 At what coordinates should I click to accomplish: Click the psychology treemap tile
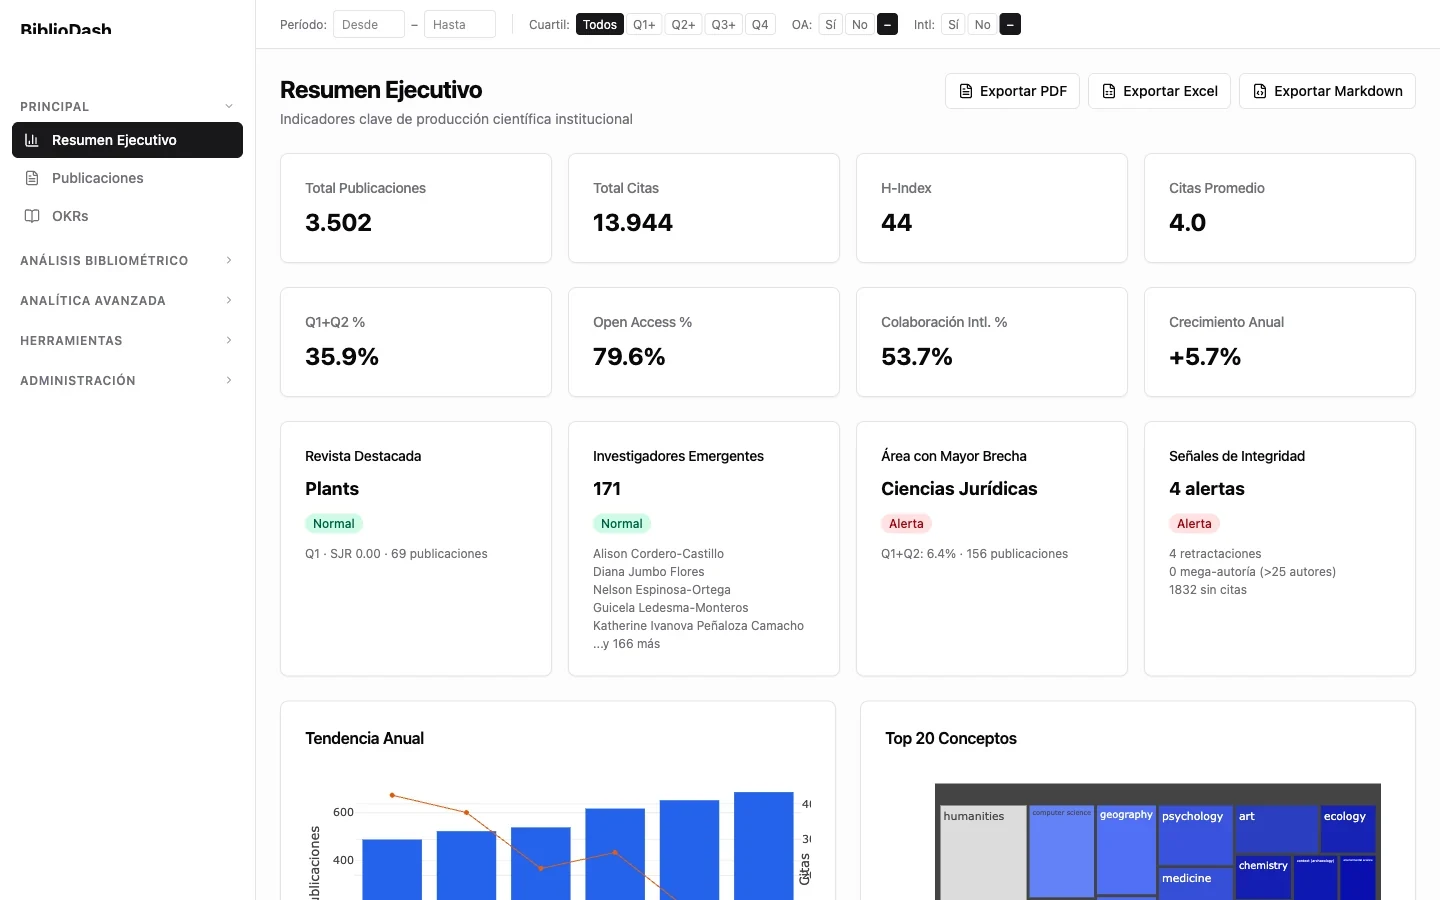(x=1196, y=835)
